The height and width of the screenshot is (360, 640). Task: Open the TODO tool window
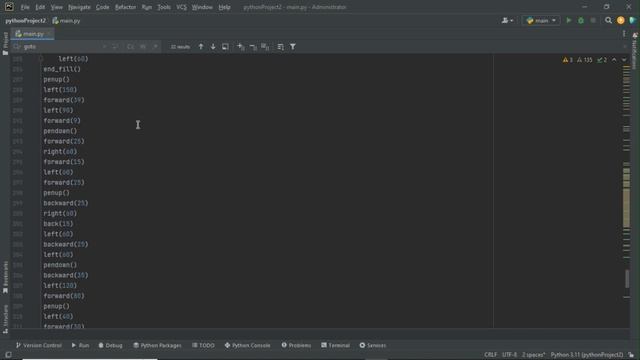click(203, 345)
